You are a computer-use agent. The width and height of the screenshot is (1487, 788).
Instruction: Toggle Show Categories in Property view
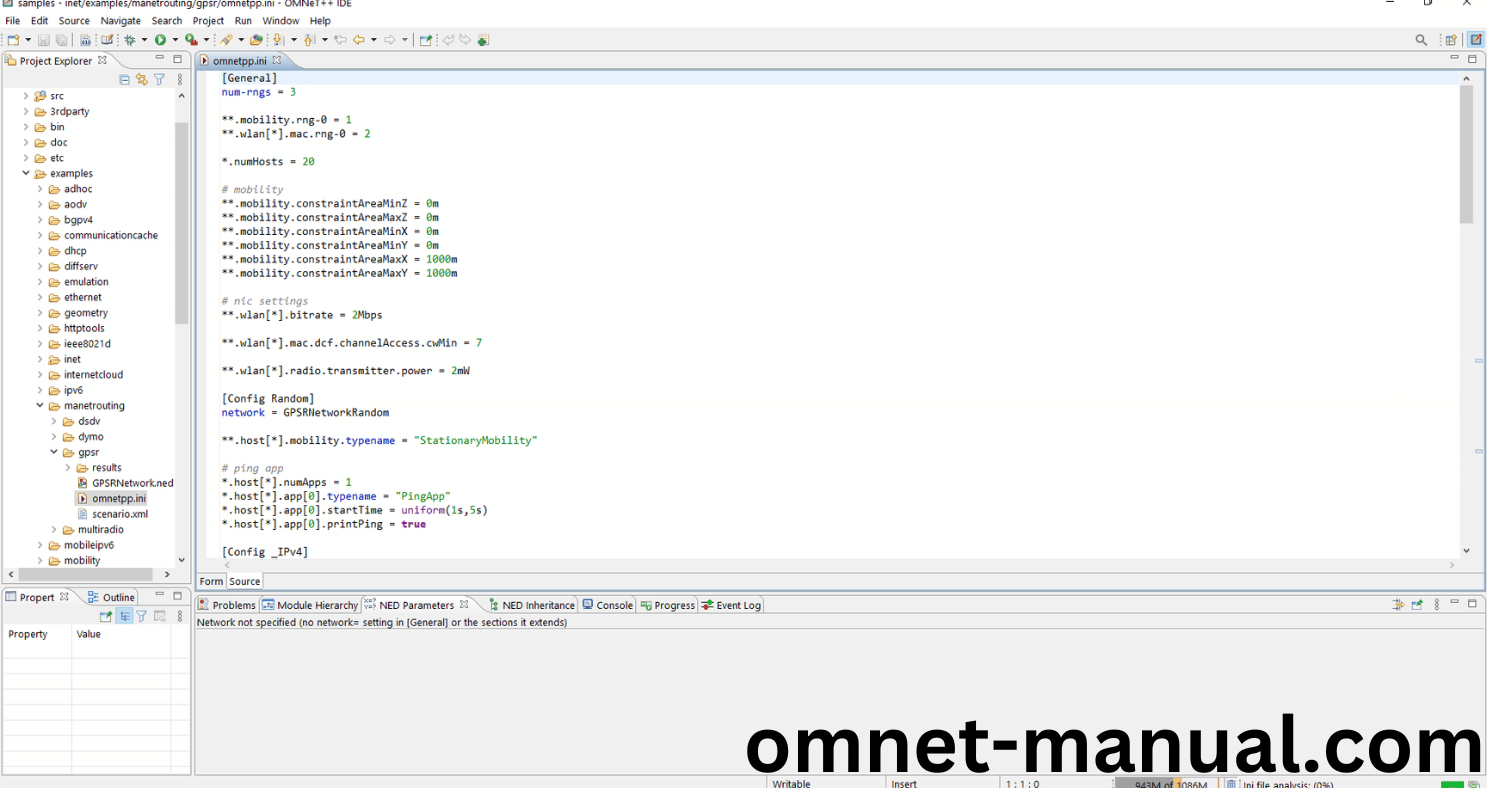[x=124, y=616]
